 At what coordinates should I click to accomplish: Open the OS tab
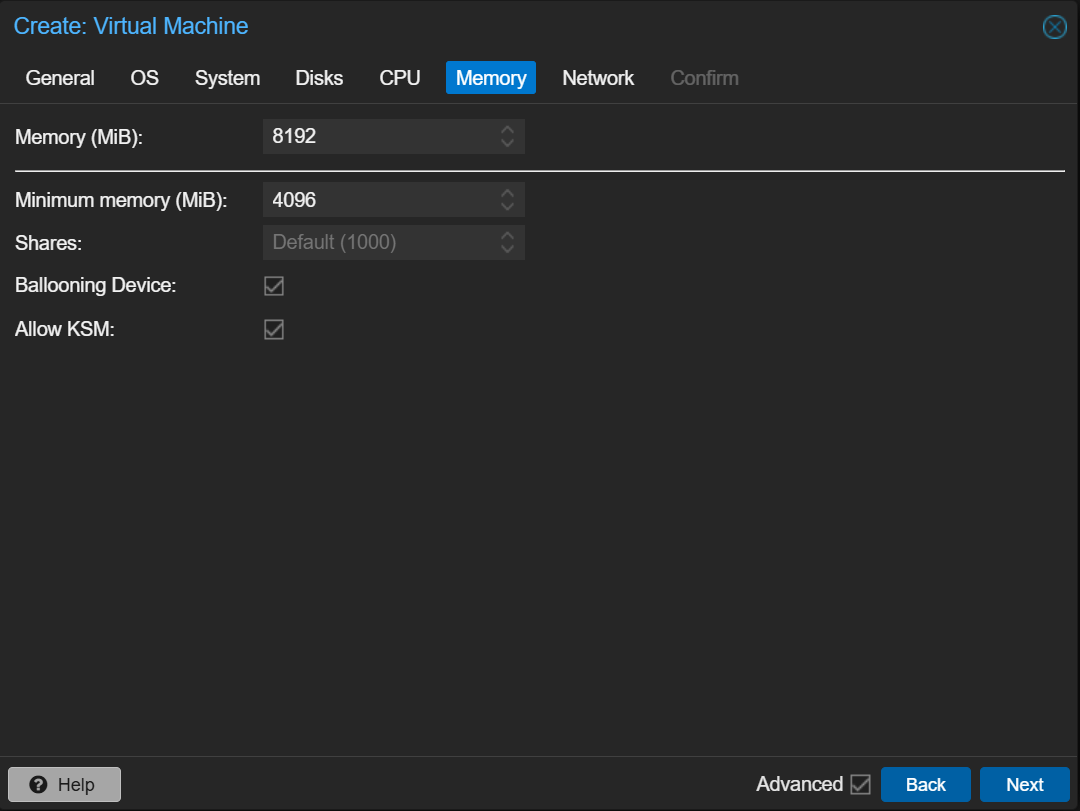point(145,78)
